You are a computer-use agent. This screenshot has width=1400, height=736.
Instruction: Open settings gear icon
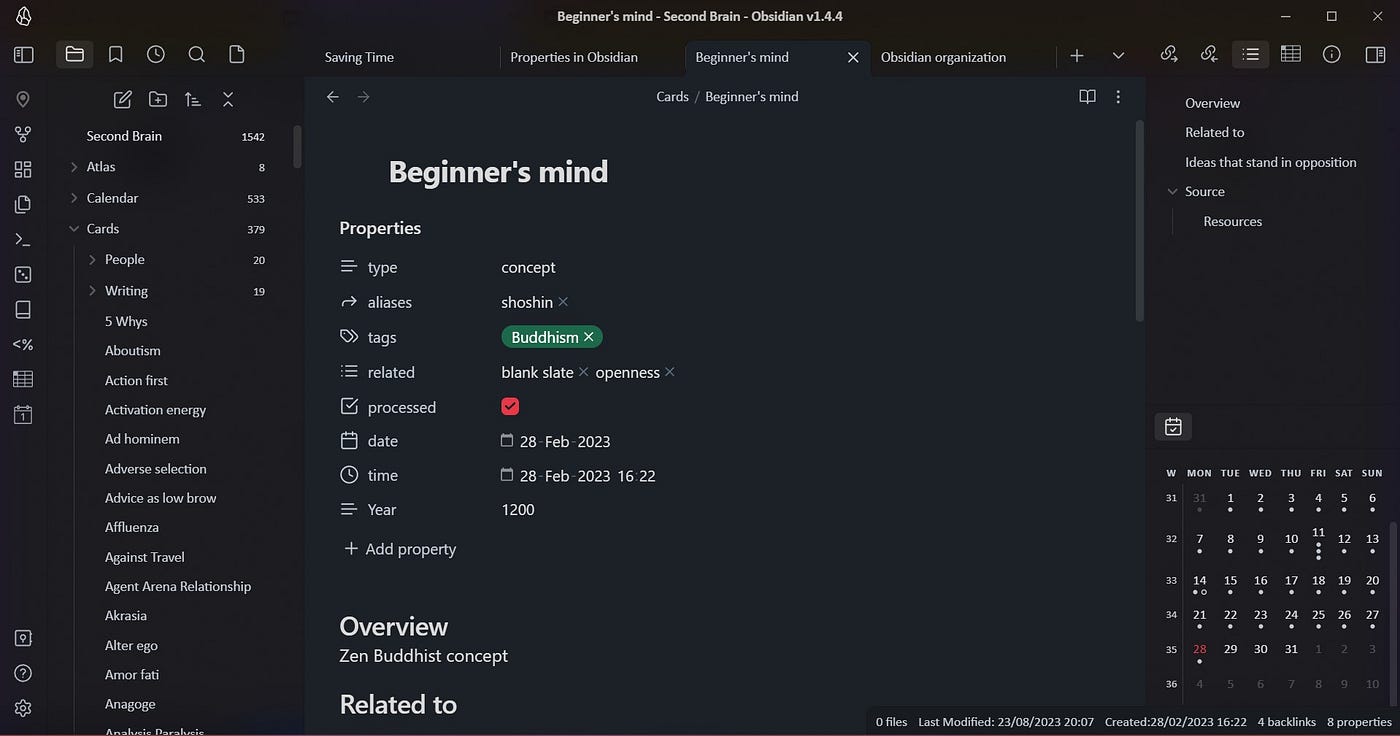coord(23,708)
